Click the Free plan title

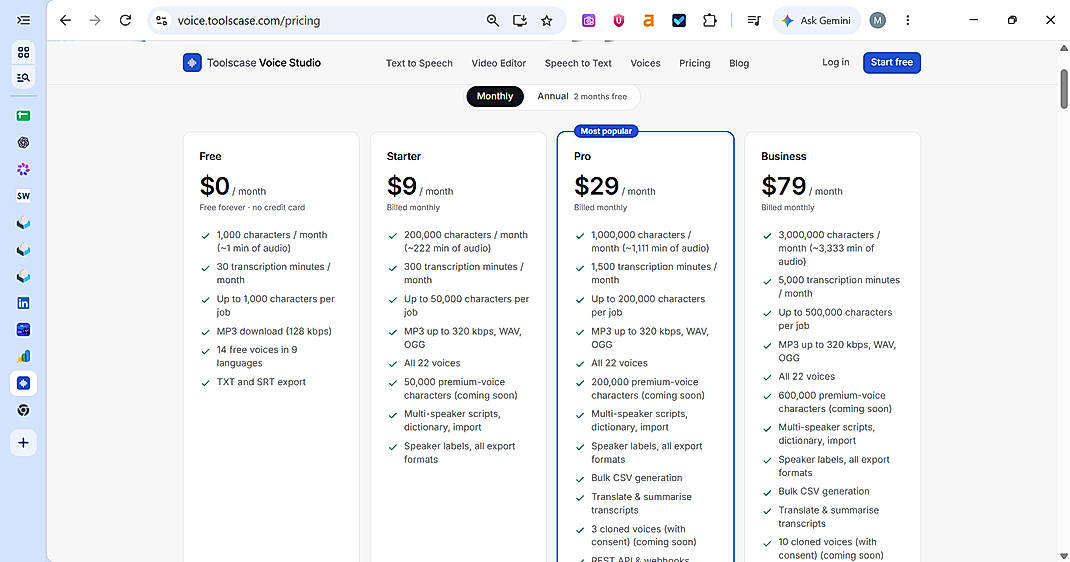[x=210, y=156]
